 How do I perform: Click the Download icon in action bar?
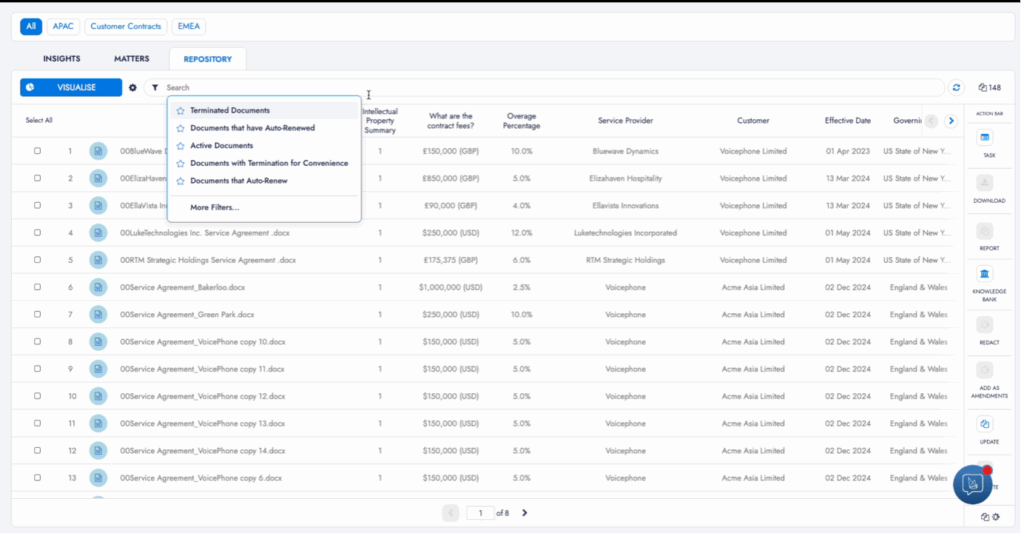click(x=985, y=183)
